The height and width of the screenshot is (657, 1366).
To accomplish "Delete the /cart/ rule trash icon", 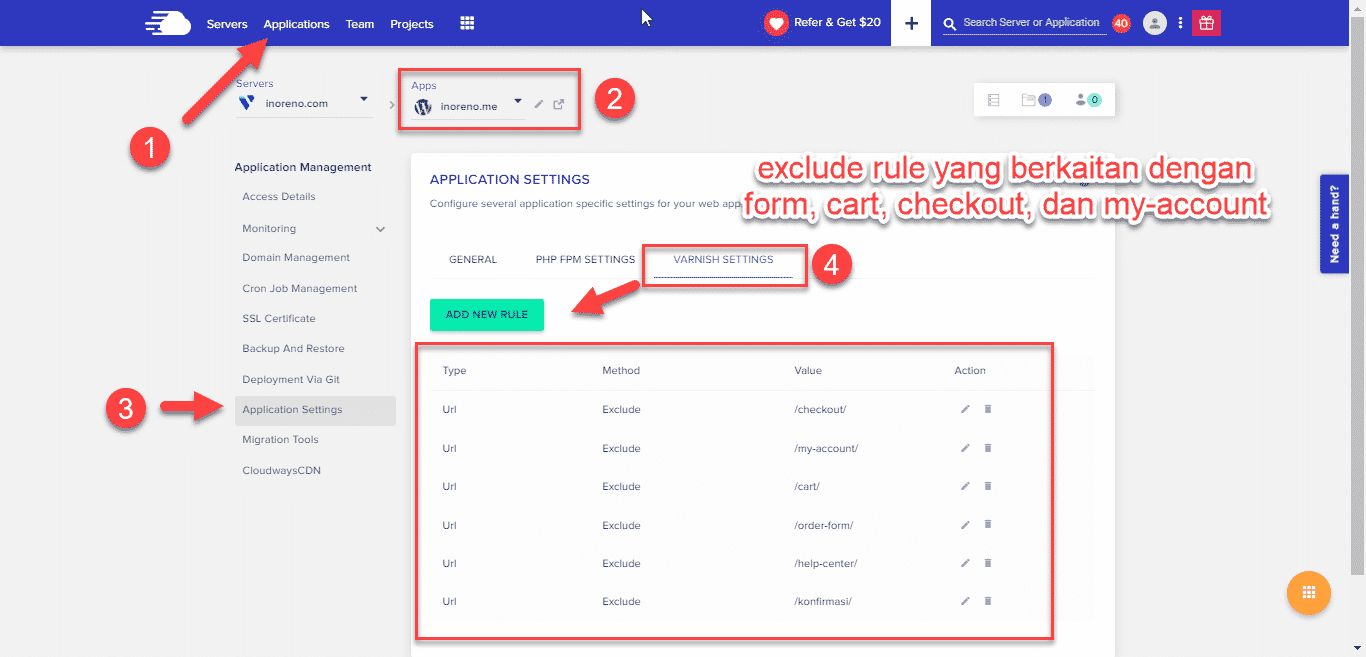I will 988,486.
